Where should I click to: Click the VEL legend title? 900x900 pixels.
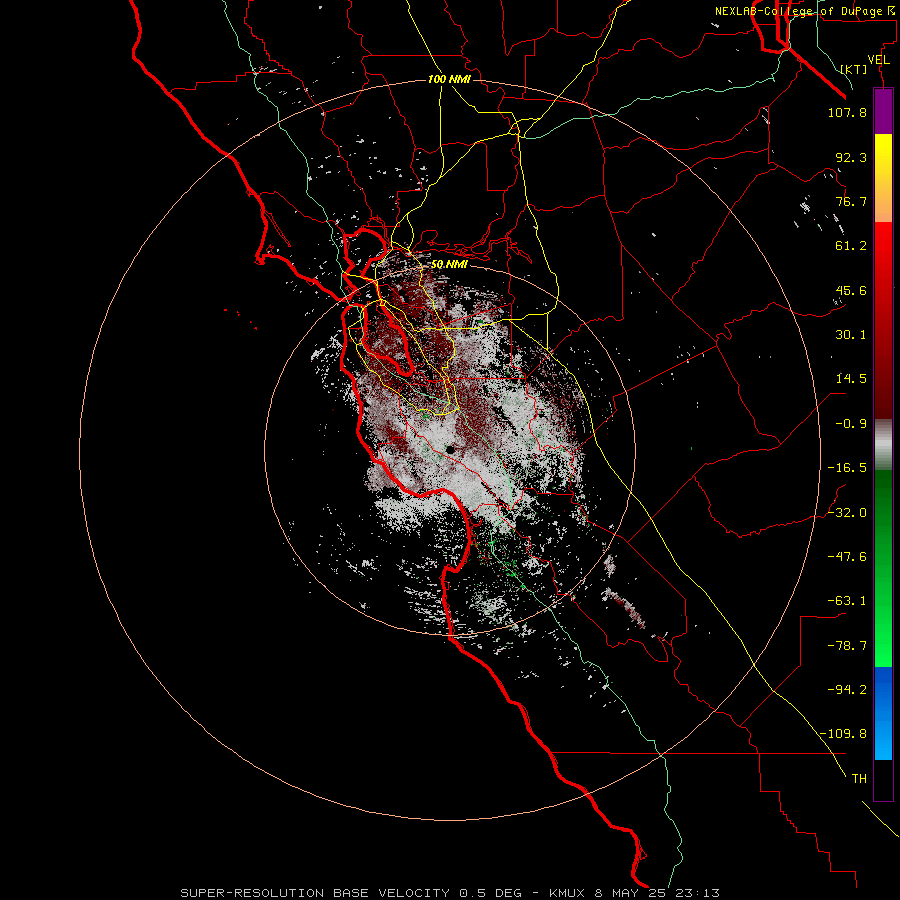click(878, 60)
